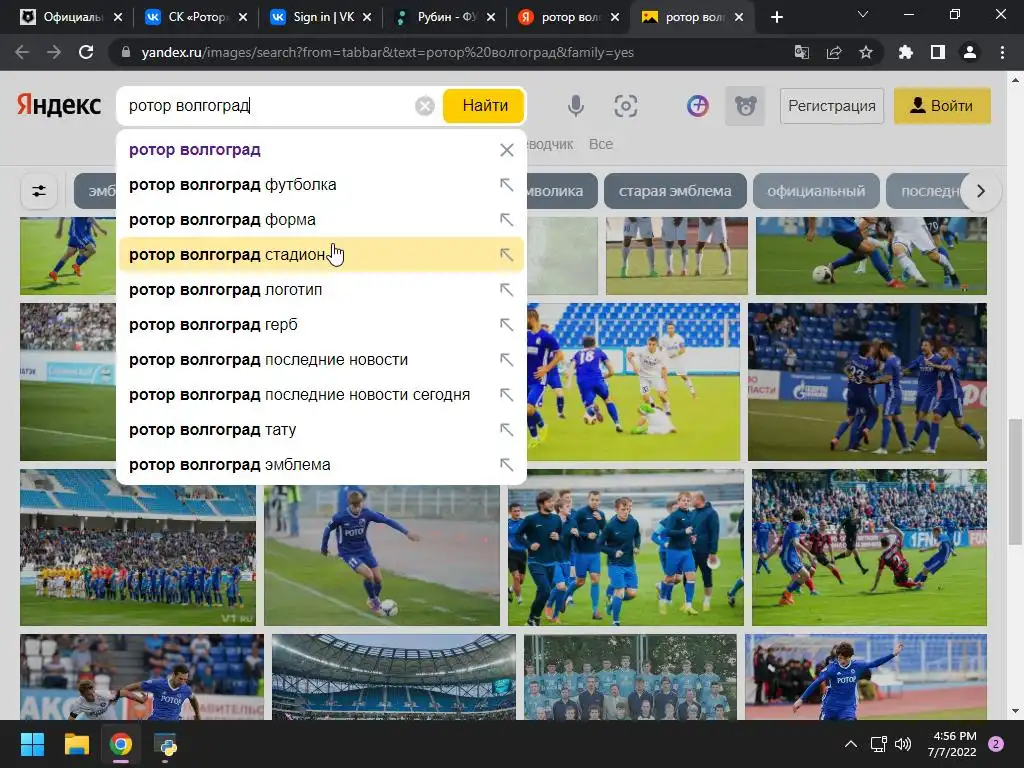Open the Windows Start menu

32,744
